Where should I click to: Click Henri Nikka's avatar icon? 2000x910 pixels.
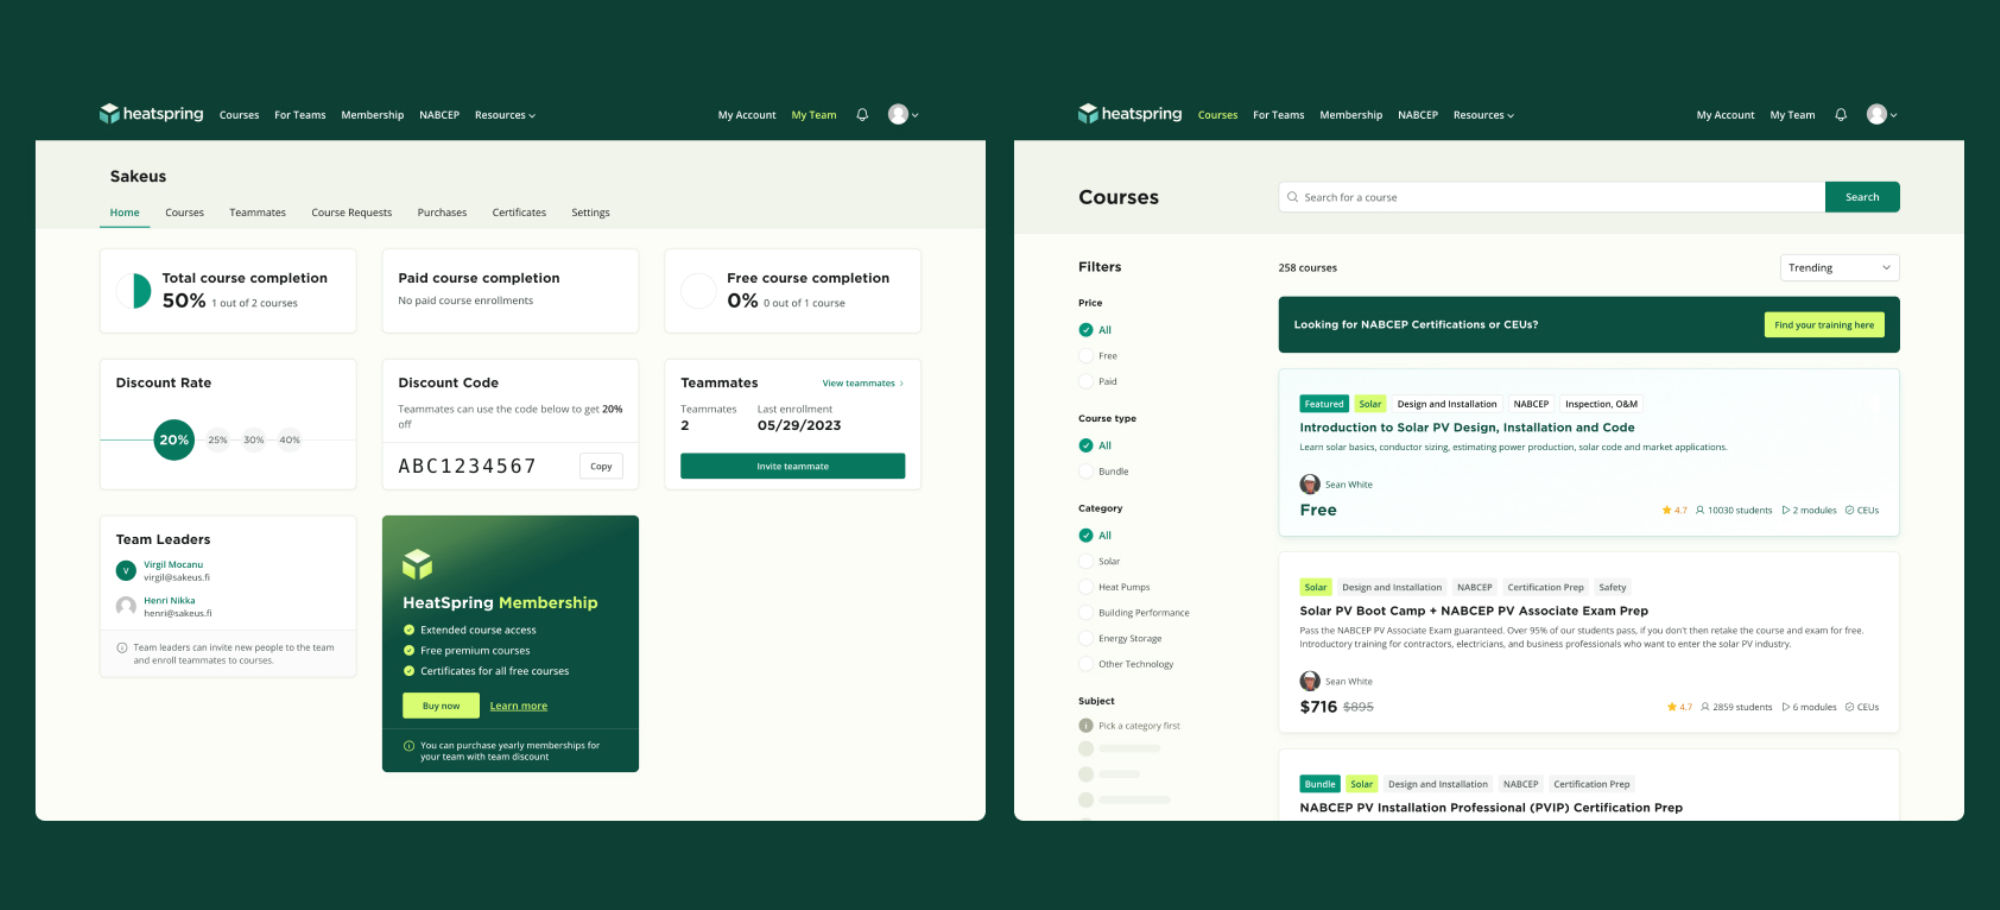pyautogui.click(x=126, y=607)
